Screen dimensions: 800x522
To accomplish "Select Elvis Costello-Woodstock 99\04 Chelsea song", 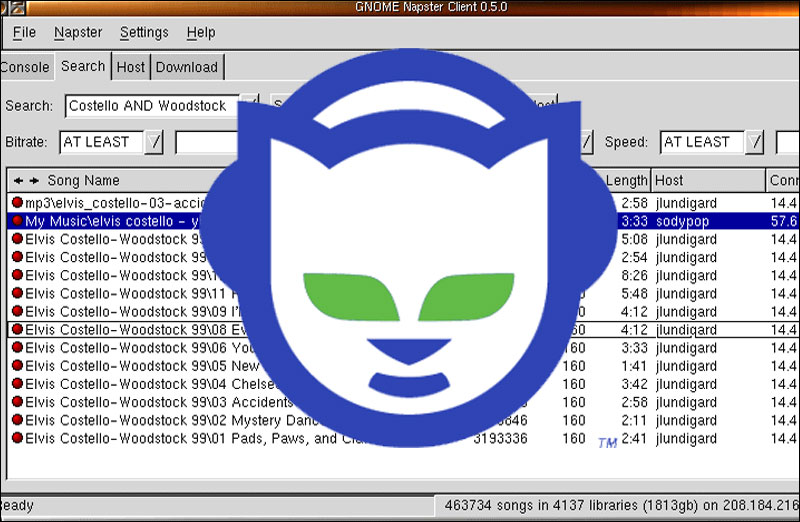I will [x=404, y=384].
